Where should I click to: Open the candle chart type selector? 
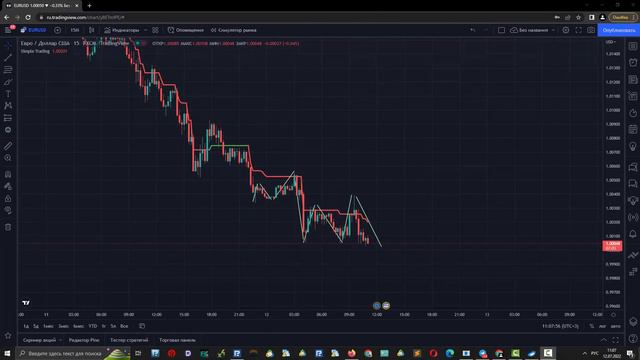91,30
